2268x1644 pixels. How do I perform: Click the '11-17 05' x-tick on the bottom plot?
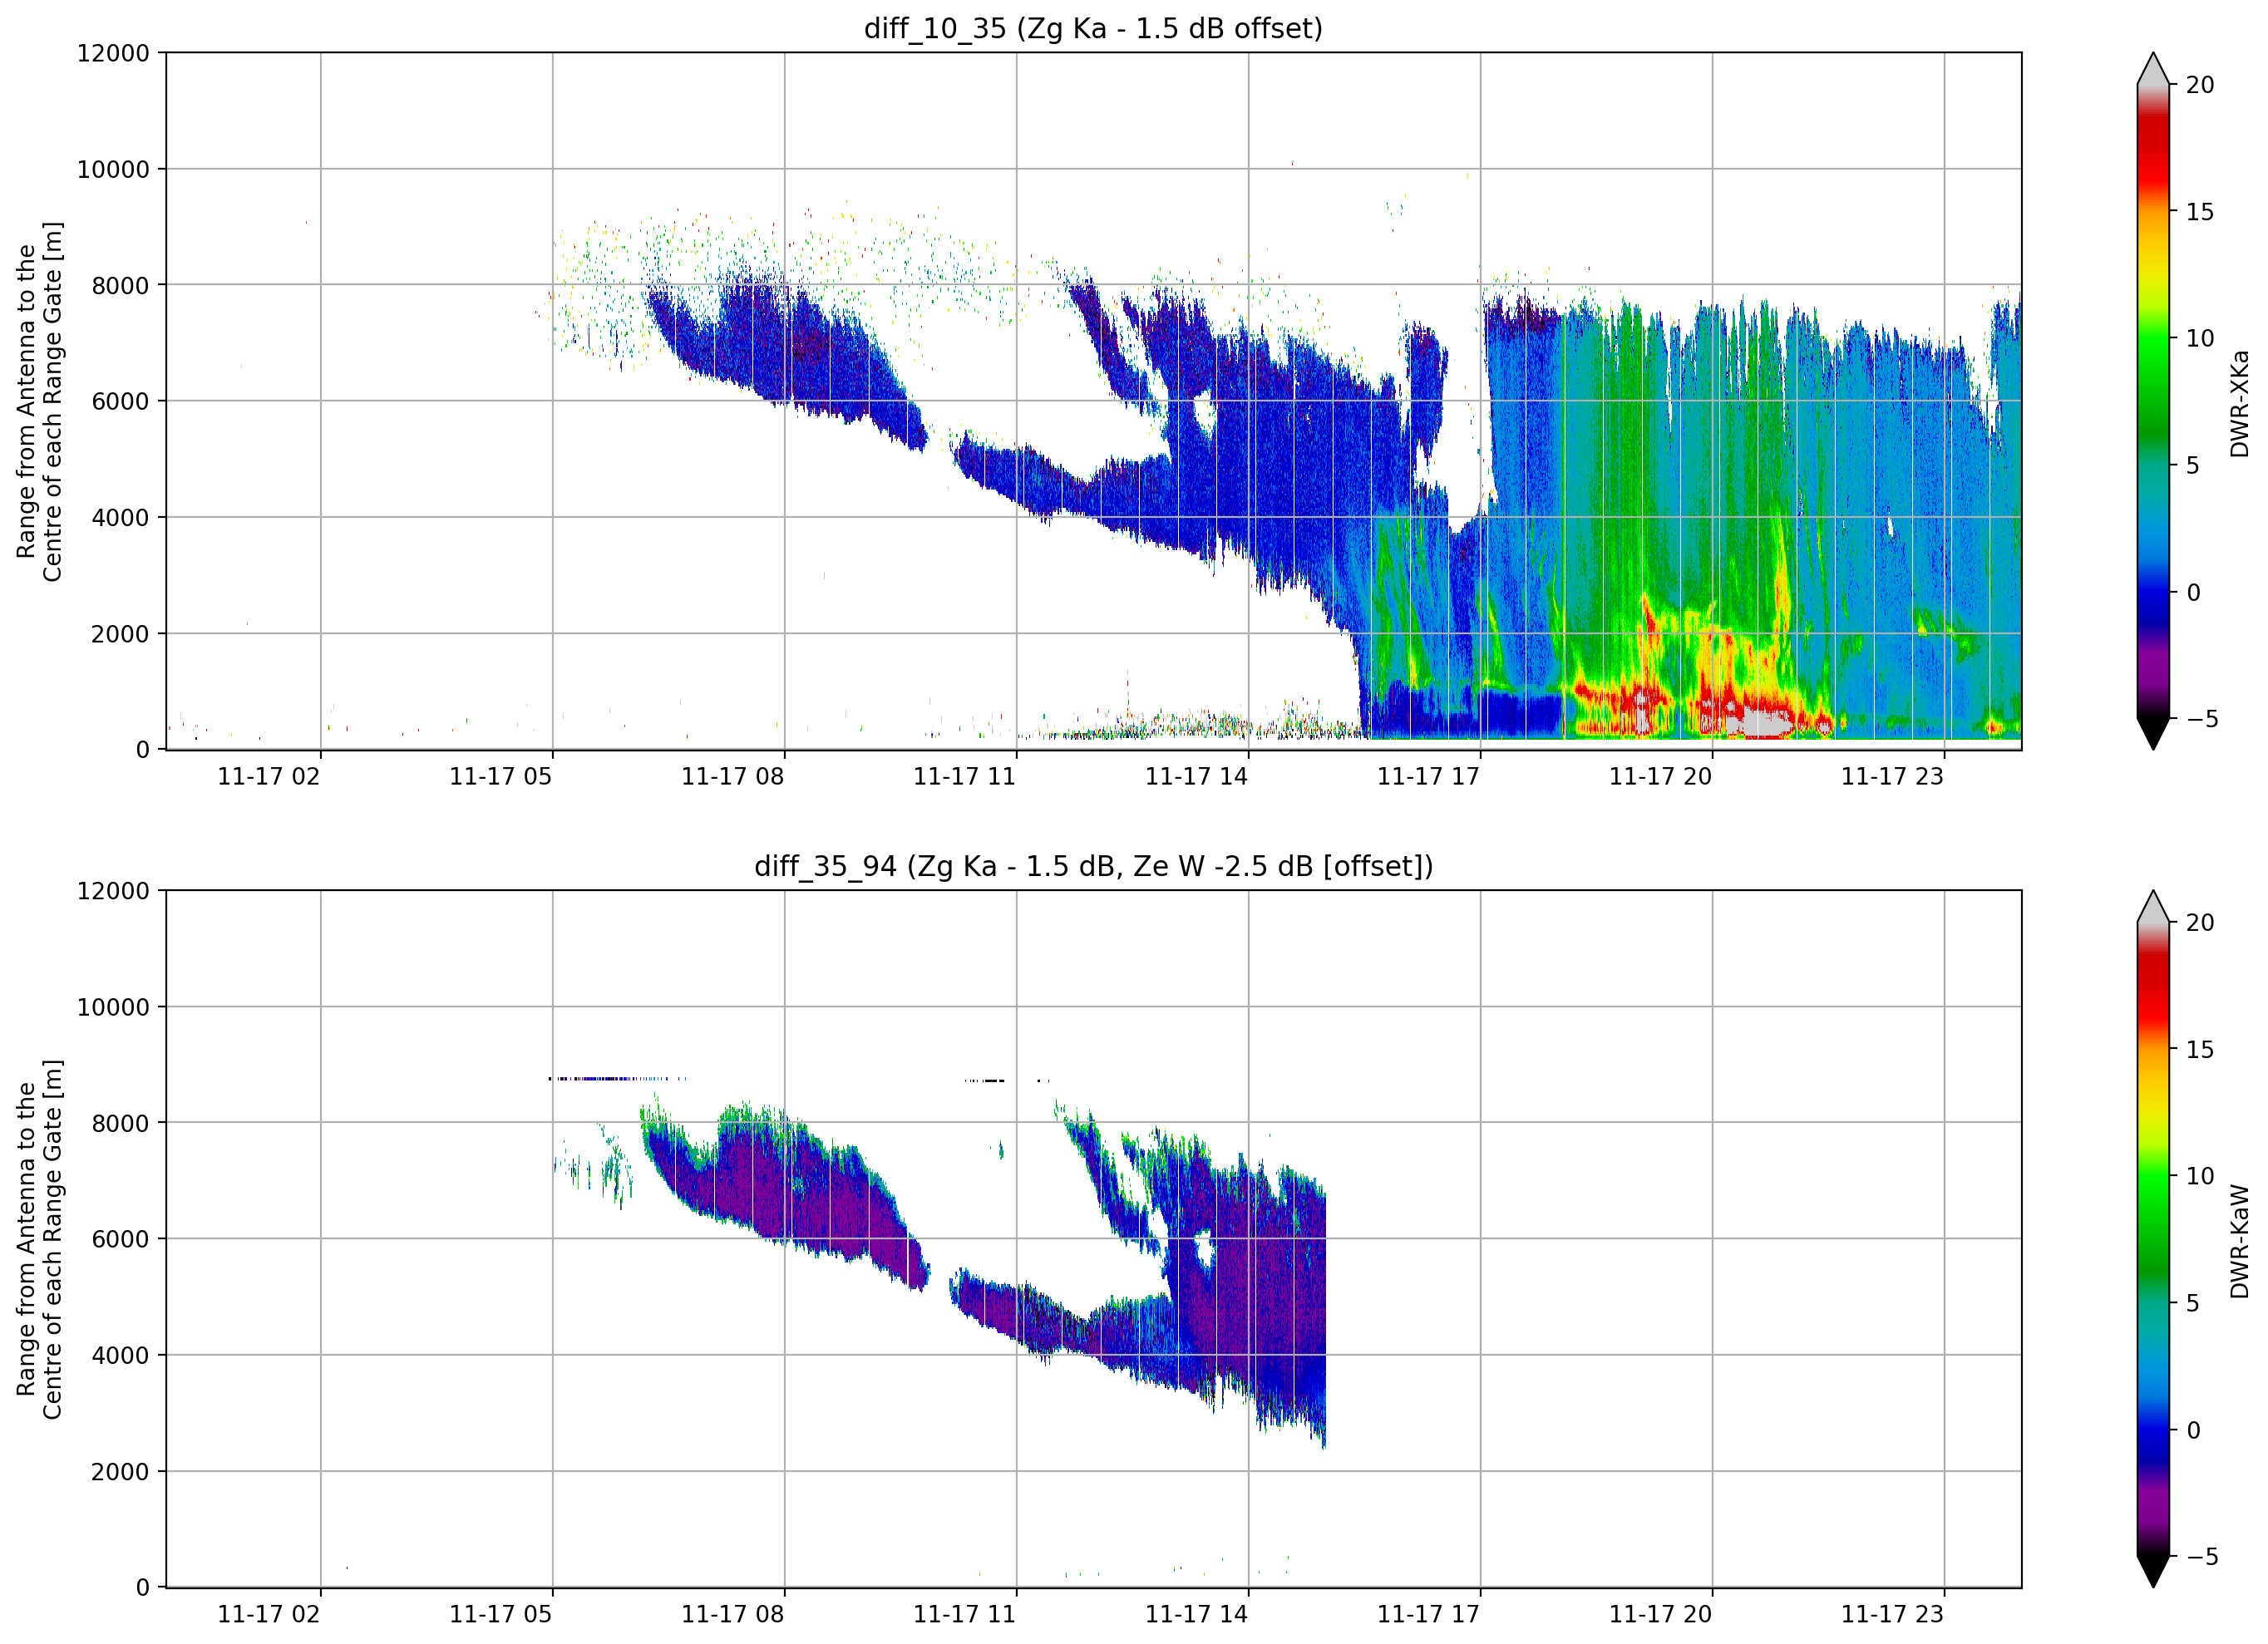(x=501, y=1615)
